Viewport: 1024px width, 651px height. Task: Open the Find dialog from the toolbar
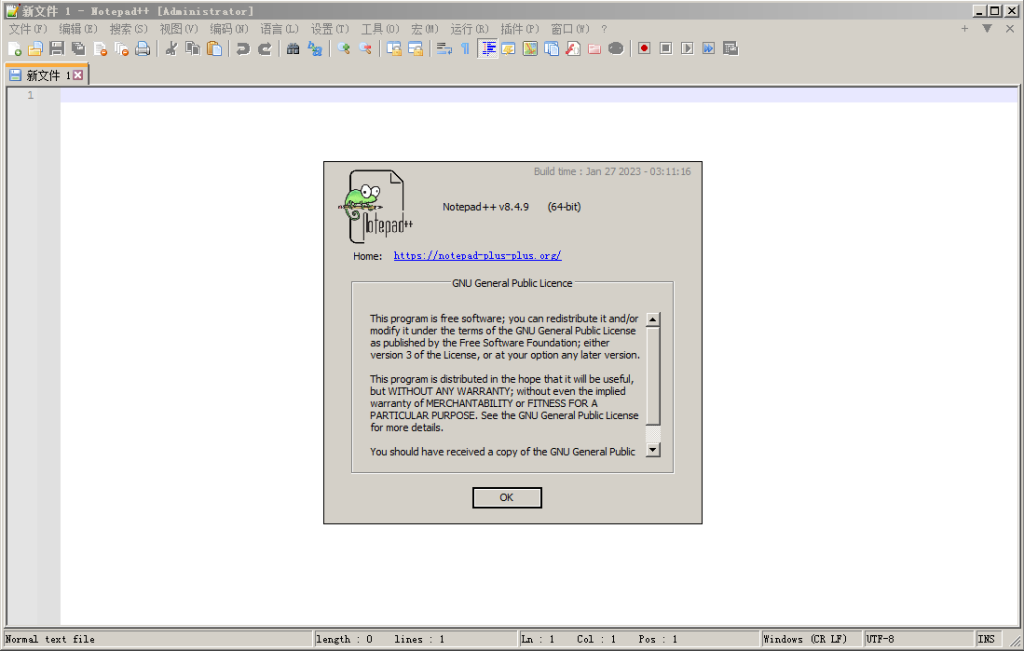click(292, 48)
